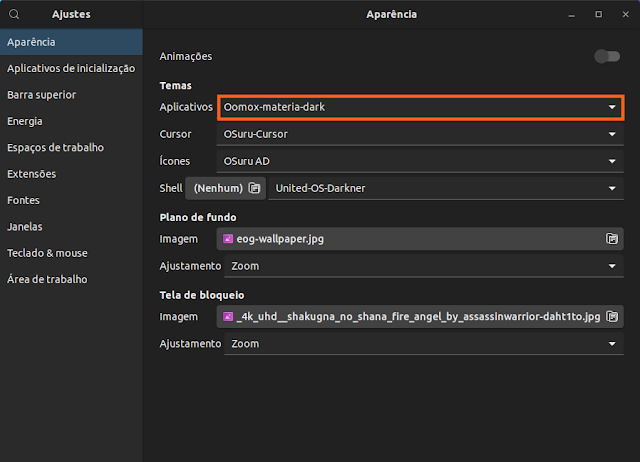Open Ícones dropdown showing OSuru AD
640x462 pixels.
pyautogui.click(x=420, y=161)
